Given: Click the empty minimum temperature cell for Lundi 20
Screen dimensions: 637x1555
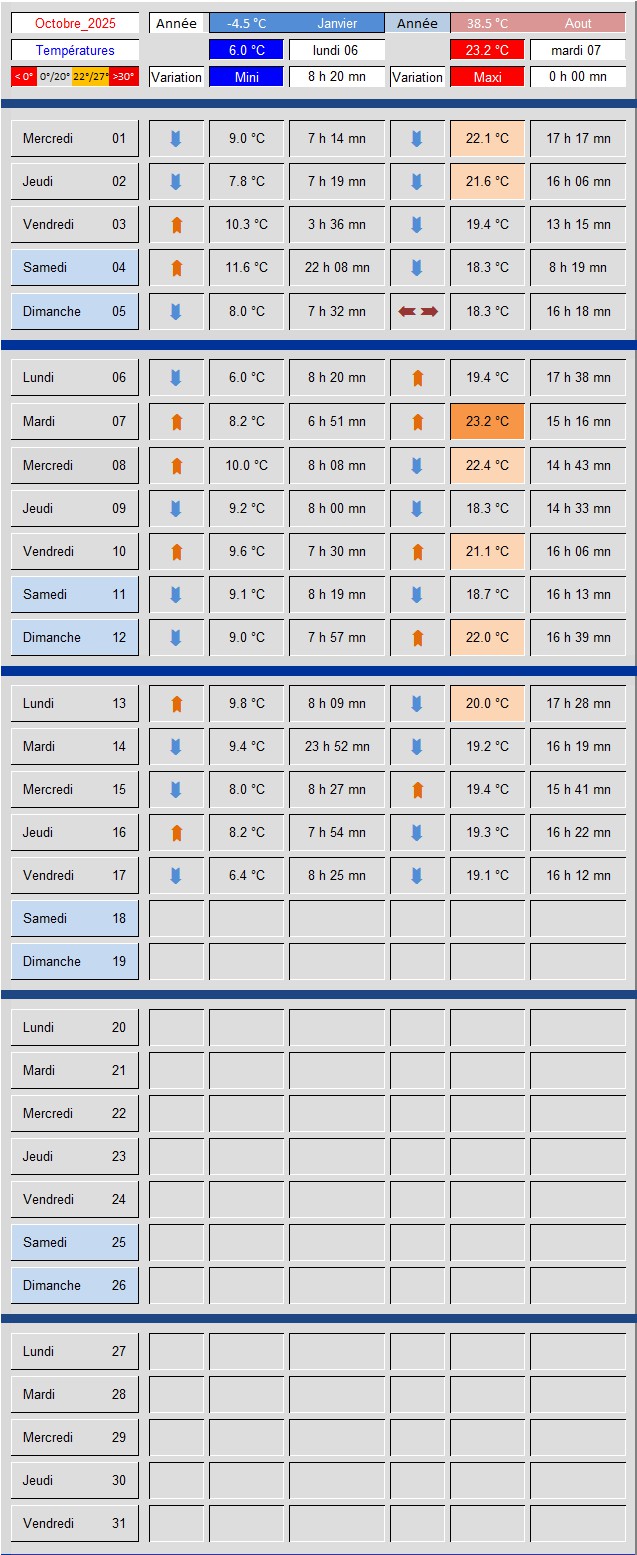Looking at the screenshot, I should pyautogui.click(x=246, y=1028).
